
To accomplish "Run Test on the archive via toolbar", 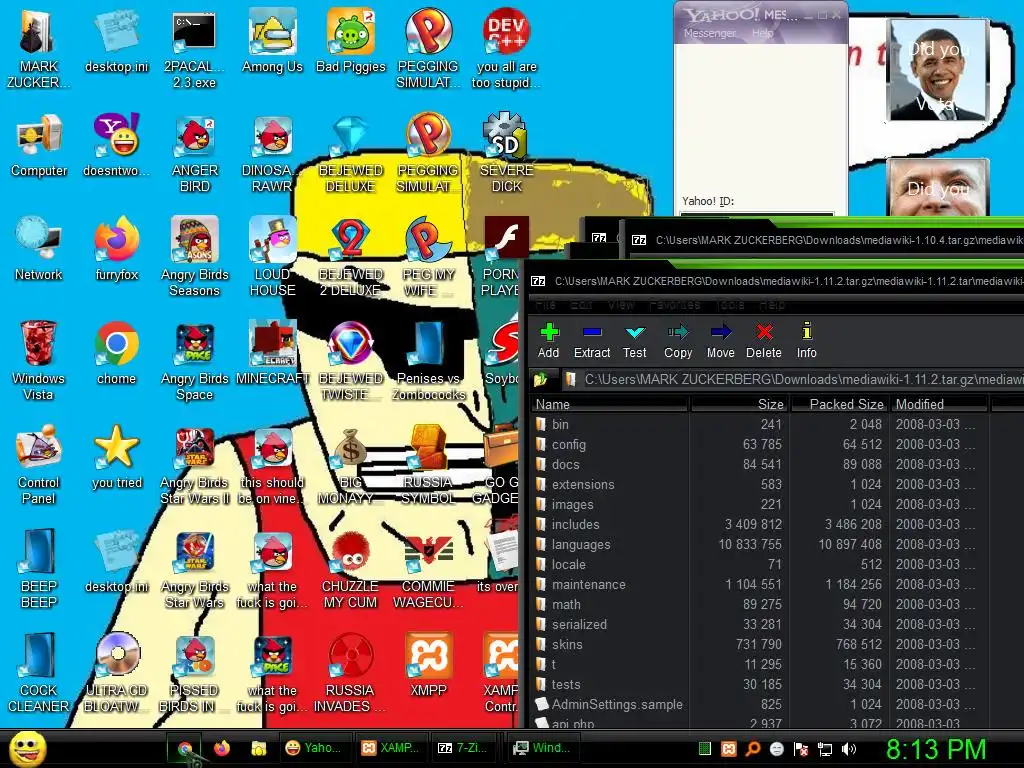I will pyautogui.click(x=635, y=340).
